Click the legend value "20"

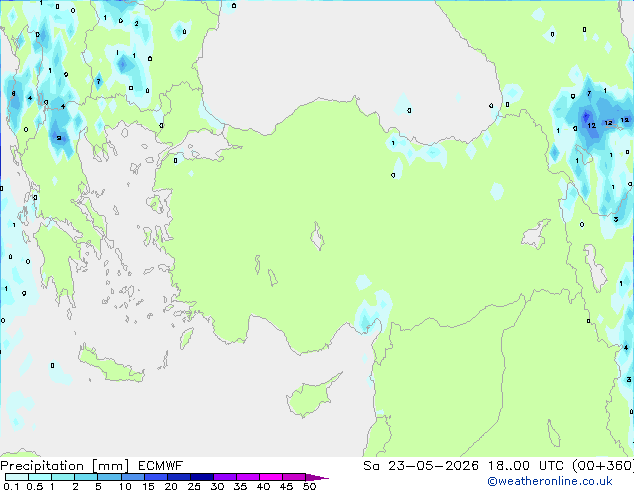171,486
